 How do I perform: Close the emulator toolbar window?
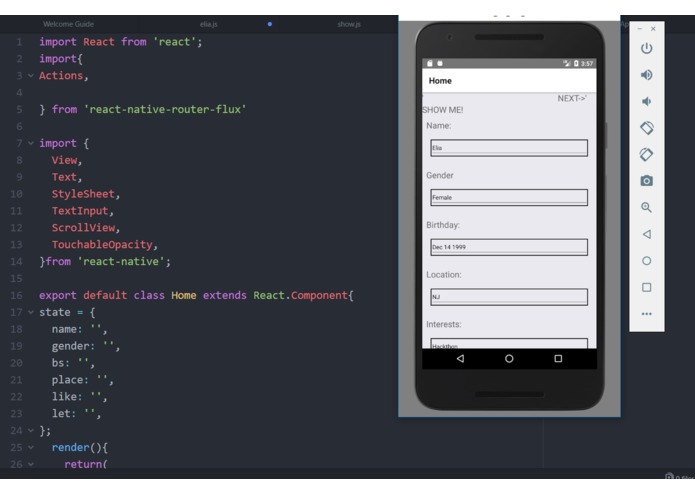(x=653, y=29)
